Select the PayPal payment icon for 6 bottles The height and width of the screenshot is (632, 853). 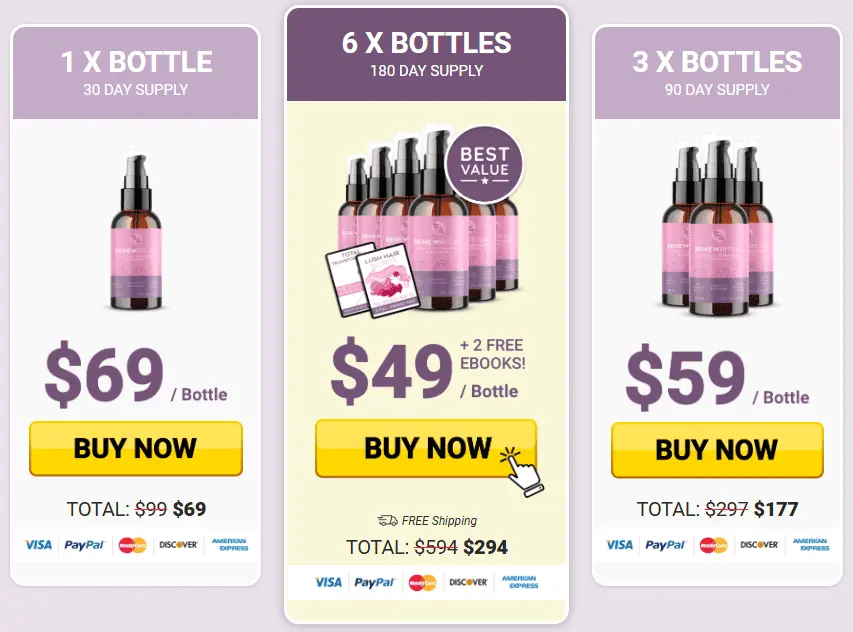click(x=376, y=584)
